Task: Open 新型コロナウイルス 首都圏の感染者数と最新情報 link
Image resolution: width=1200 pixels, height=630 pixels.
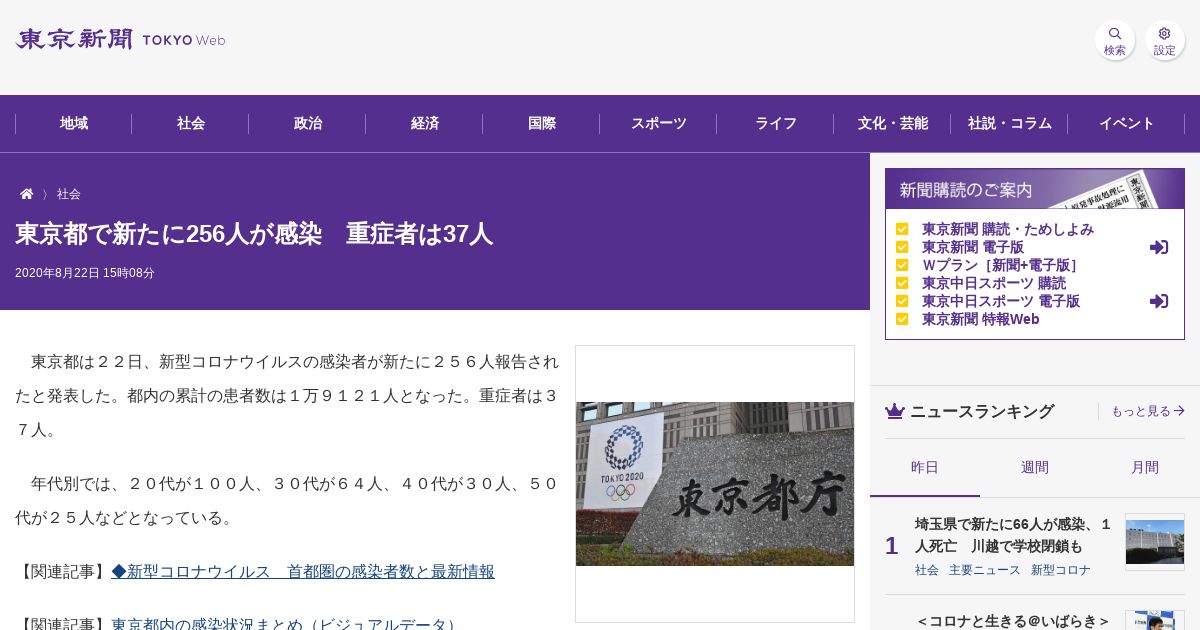Action: pyautogui.click(x=303, y=572)
